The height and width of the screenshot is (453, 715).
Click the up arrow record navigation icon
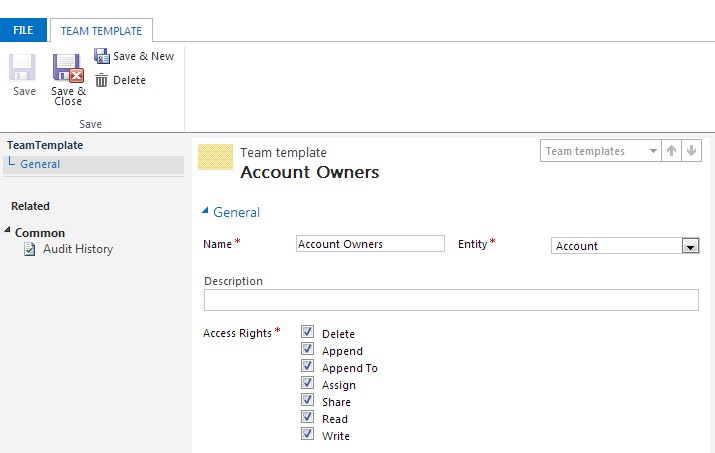(671, 151)
